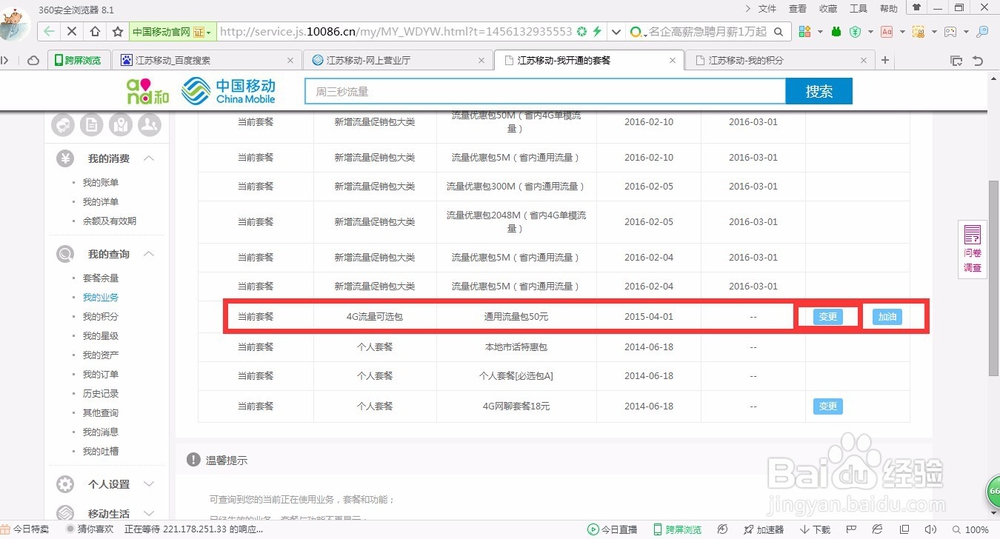Screen dimensions: 1000x539
Task: Open 下载 downloads in status bar
Action: [x=815, y=529]
